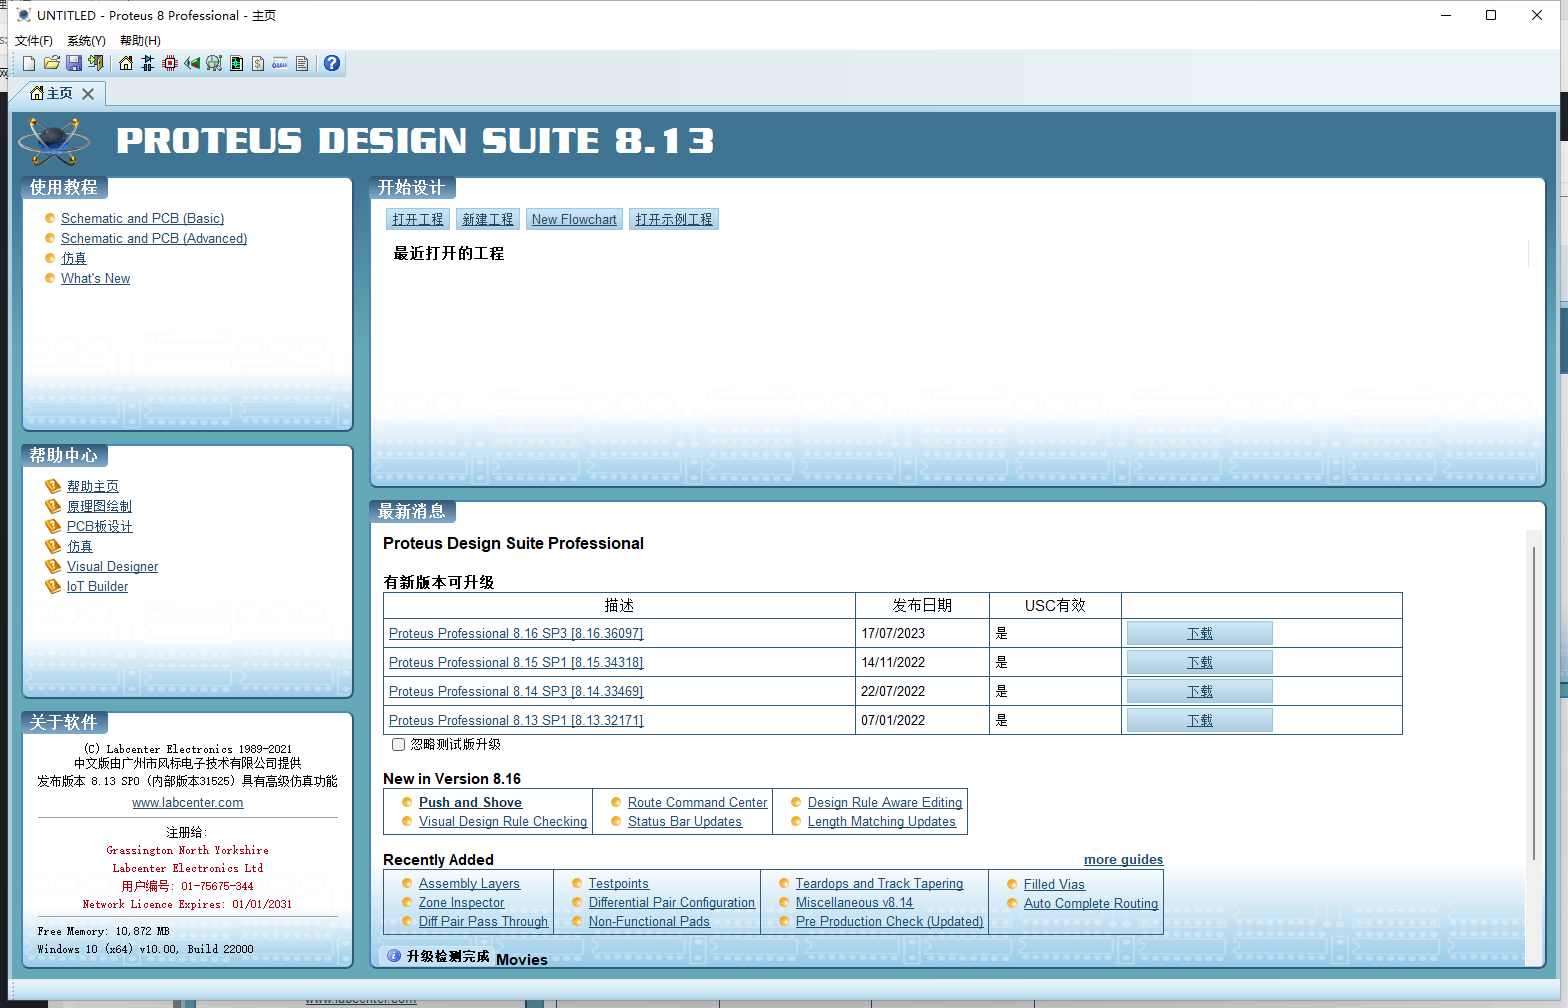Open the Gerber Viewer toolbar icon
The width and height of the screenshot is (1568, 1008).
click(214, 63)
